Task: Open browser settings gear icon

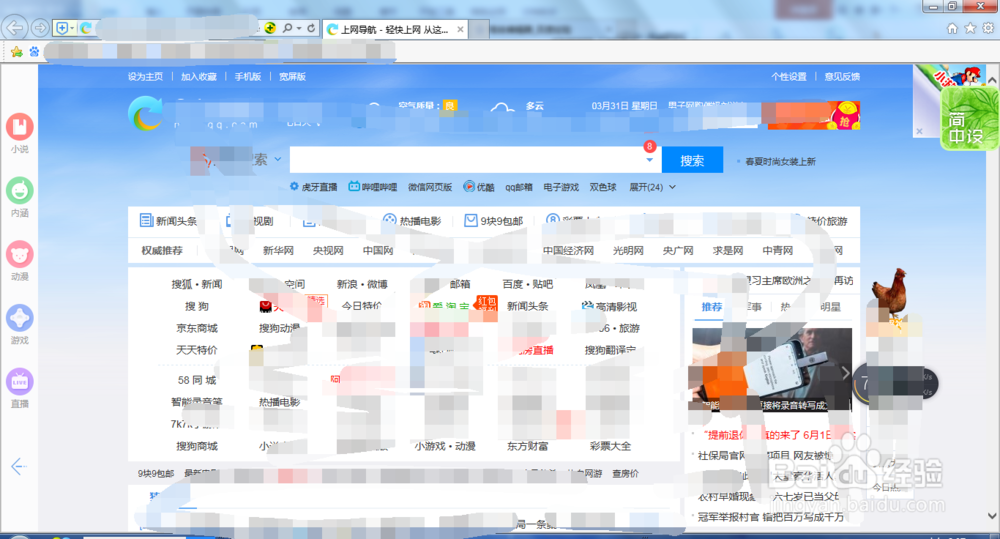Action: point(988,28)
